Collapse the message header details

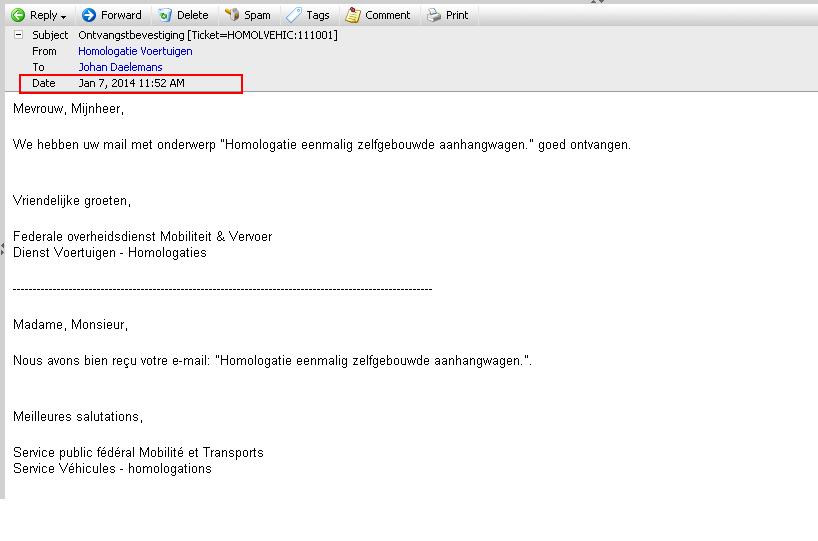(18, 35)
